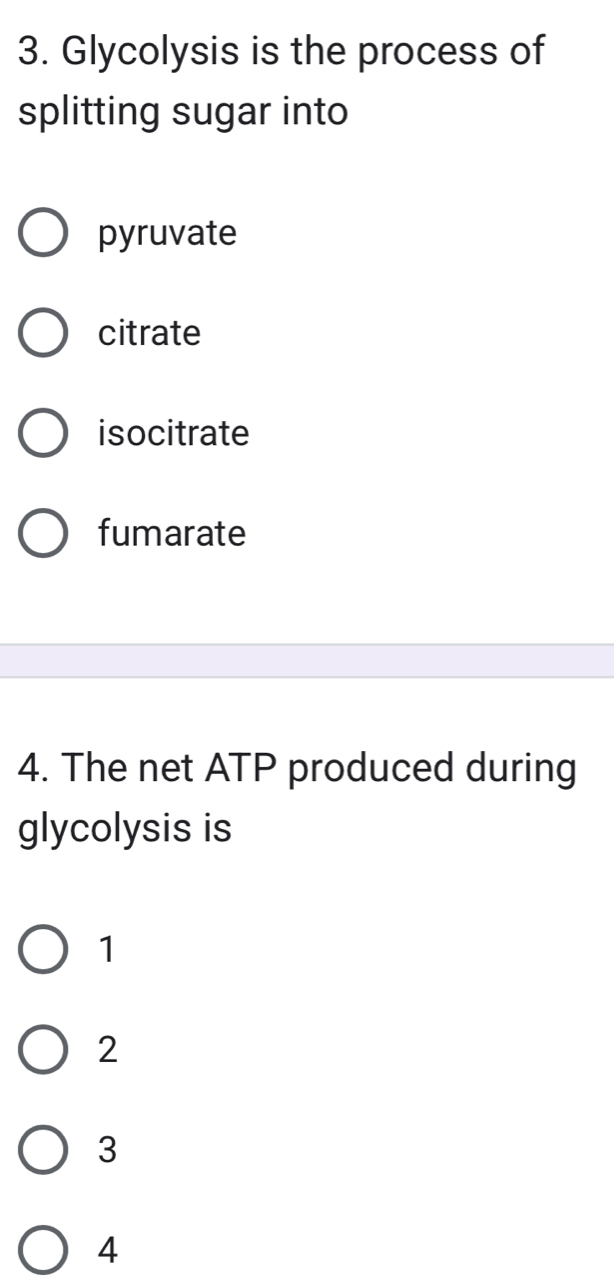Click the pyruvate option label text
Viewport: 614px width, 1286px height.
(168, 233)
